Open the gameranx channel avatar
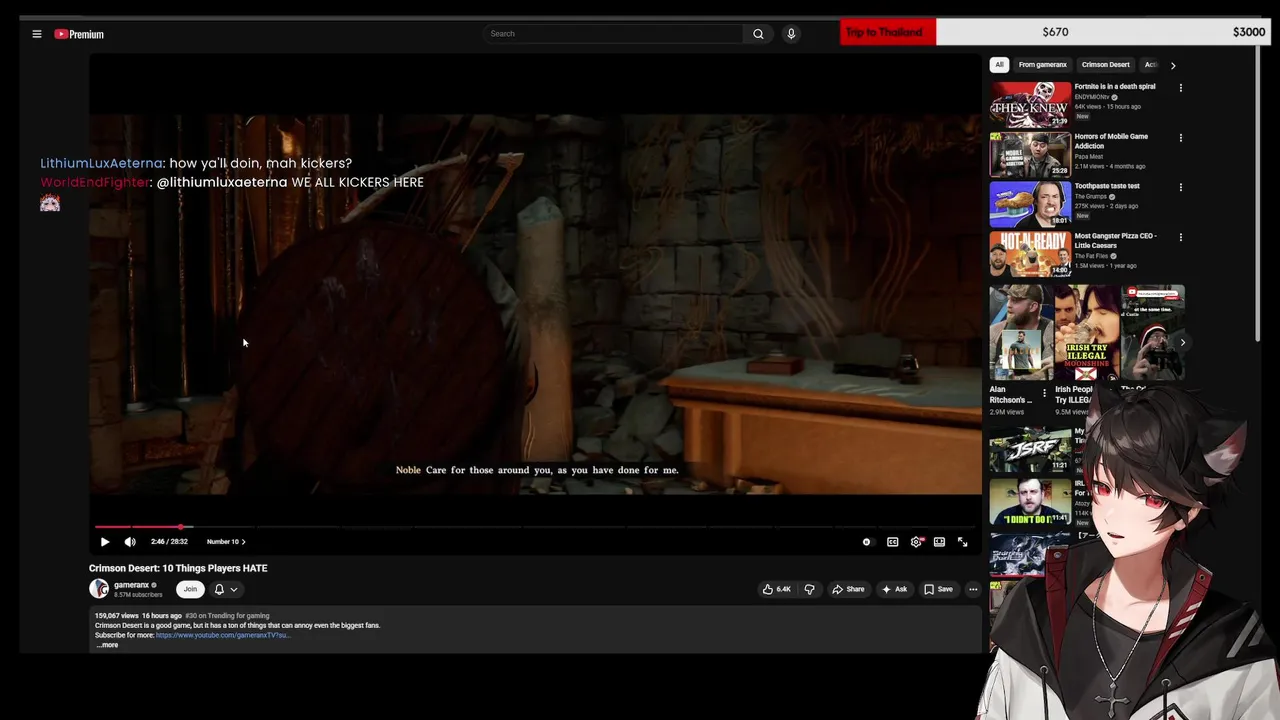 pyautogui.click(x=99, y=589)
